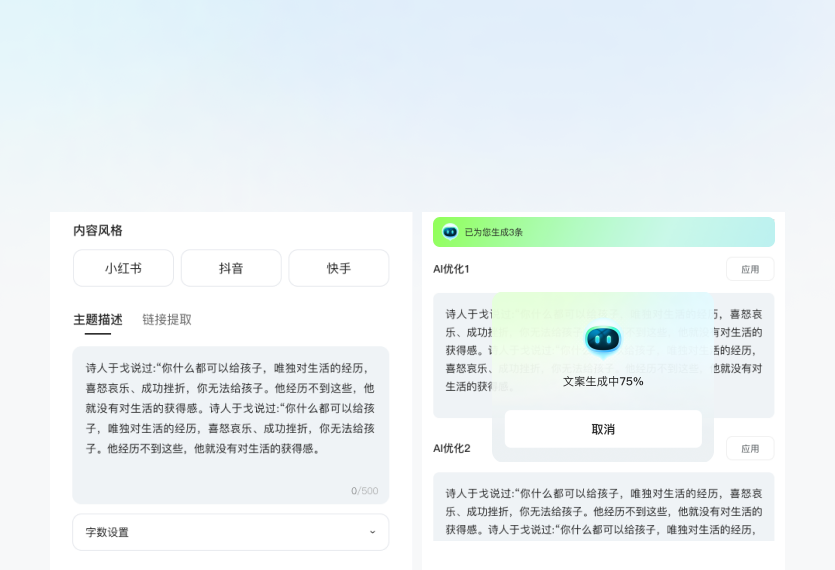Focus the theme description text area

coord(231,425)
